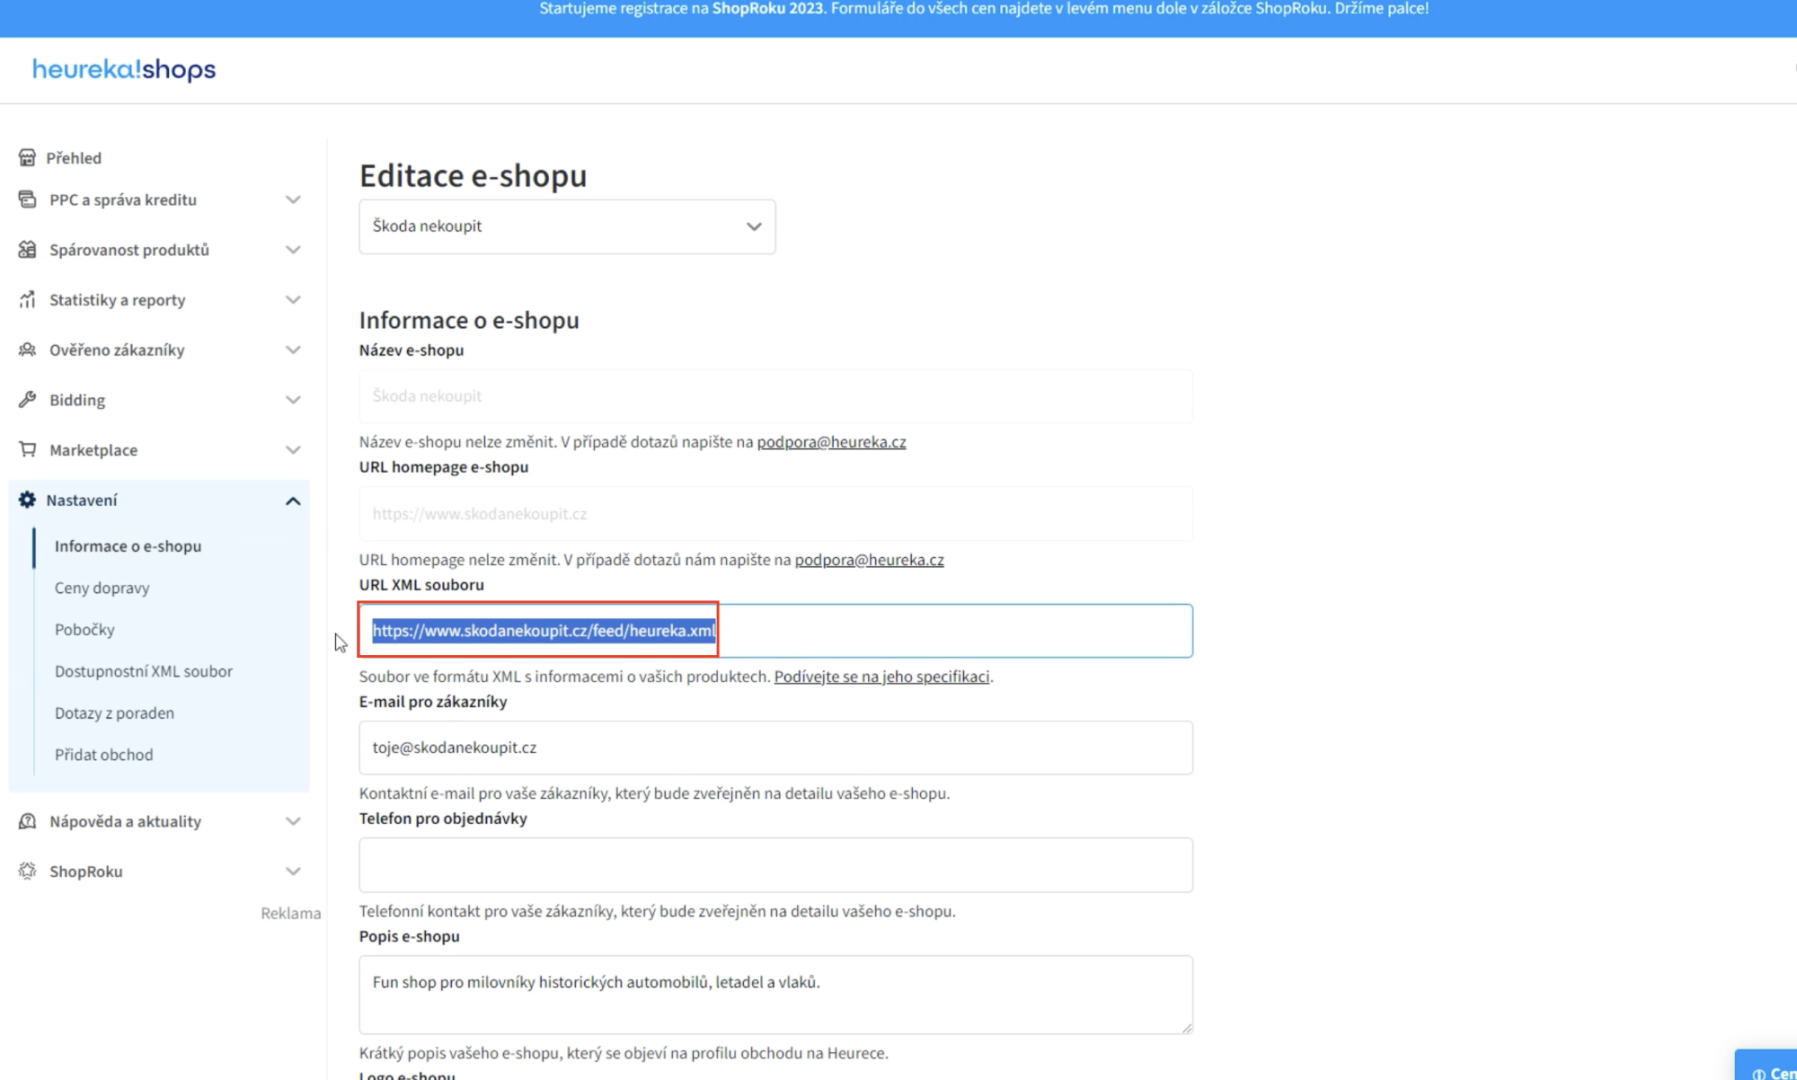This screenshot has height=1080, width=1797.
Task: Expand Nápověda a aktuality chevron
Action: 293,822
